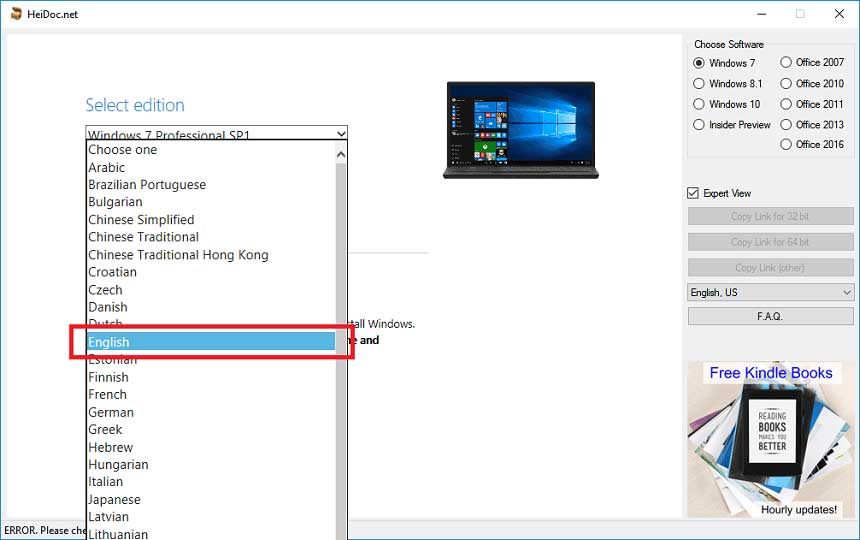This screenshot has width=860, height=540.
Task: Select the Choose one placeholder entry
Action: 211,150
